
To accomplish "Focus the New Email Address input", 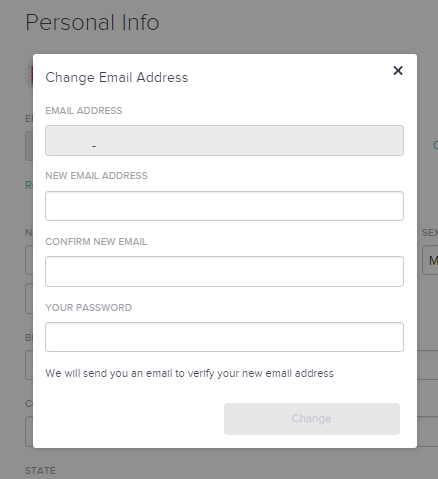I will (224, 206).
